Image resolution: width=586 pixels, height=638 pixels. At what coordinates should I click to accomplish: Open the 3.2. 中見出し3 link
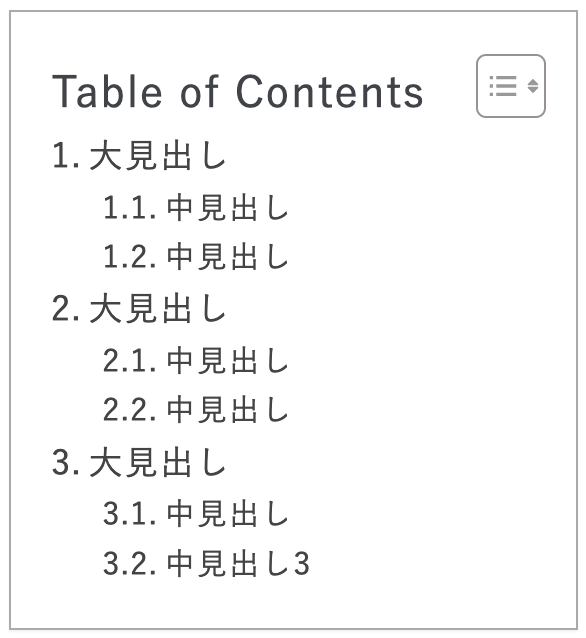point(206,563)
